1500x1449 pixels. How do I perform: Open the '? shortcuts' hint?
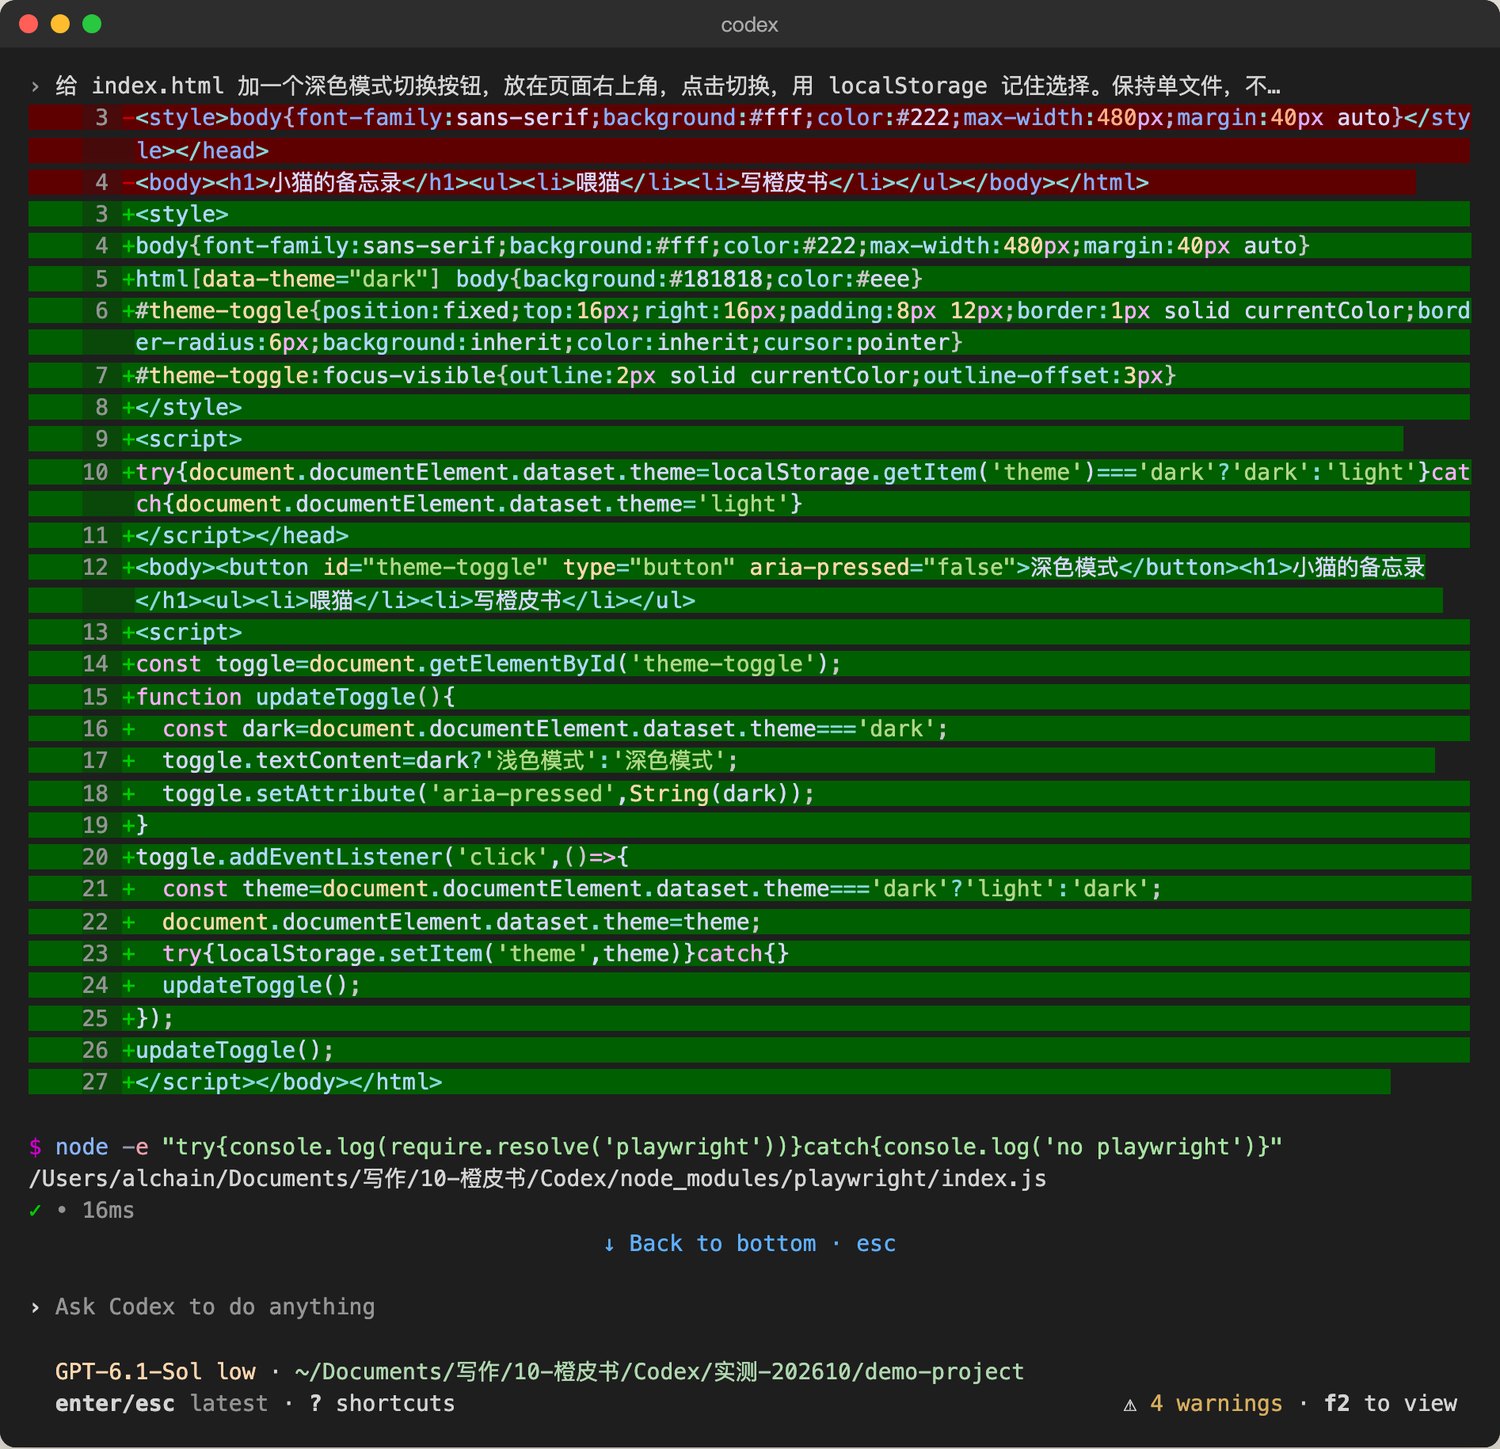pyautogui.click(x=382, y=1404)
